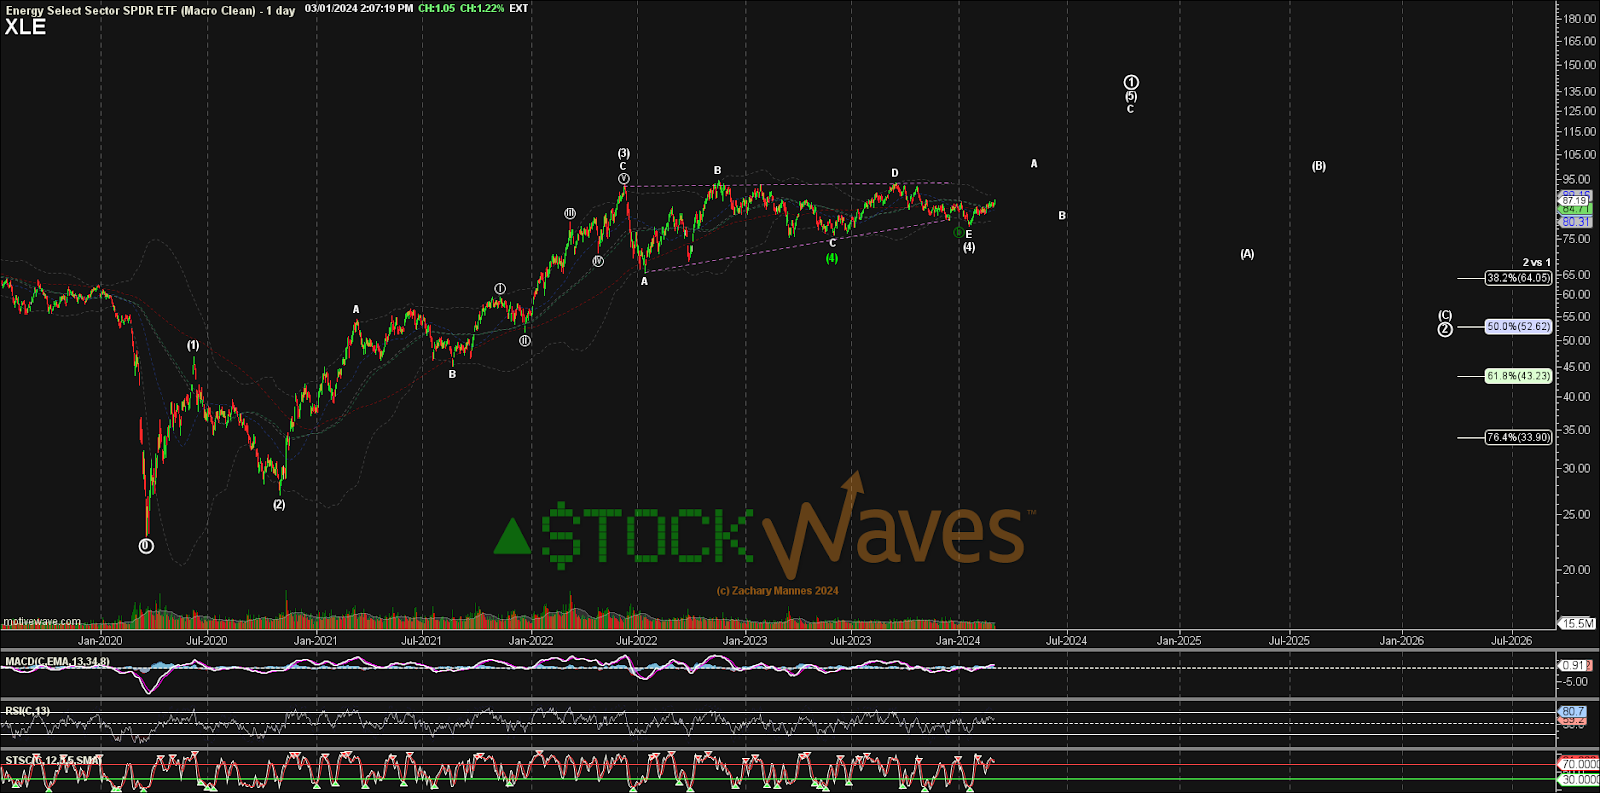Click the Jan-2023 date on time axis
Viewport: 1600px width, 793px height.
tap(745, 641)
